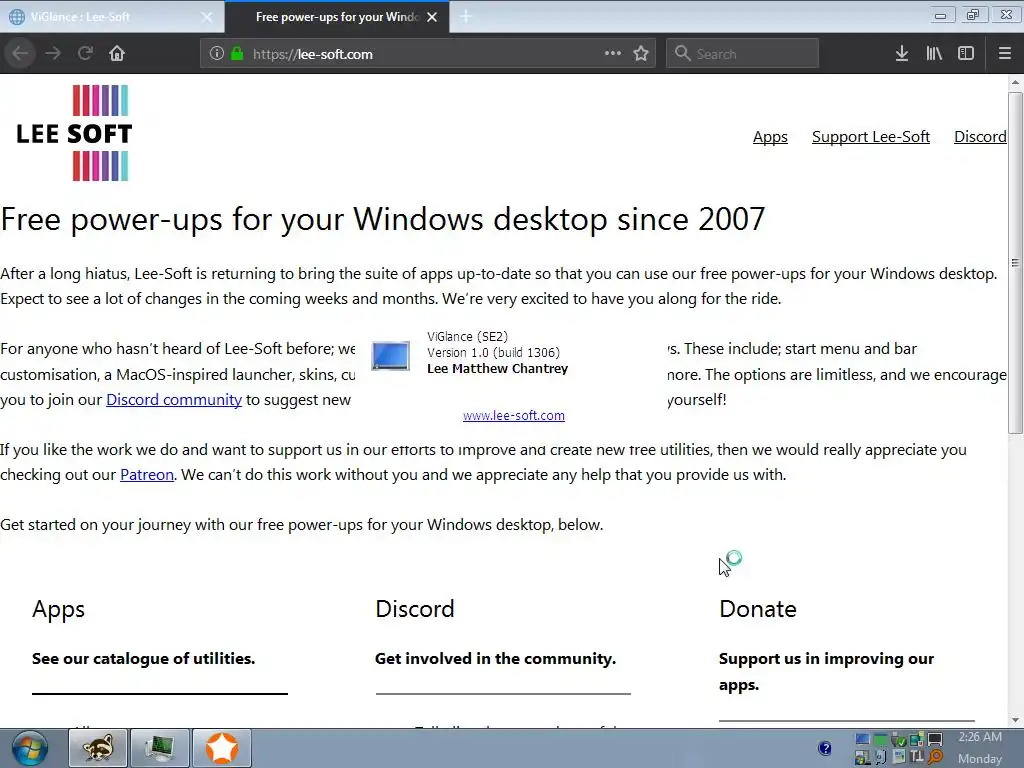
Task: Click the page's vertical scrollbar thumb
Action: pos(1015,263)
